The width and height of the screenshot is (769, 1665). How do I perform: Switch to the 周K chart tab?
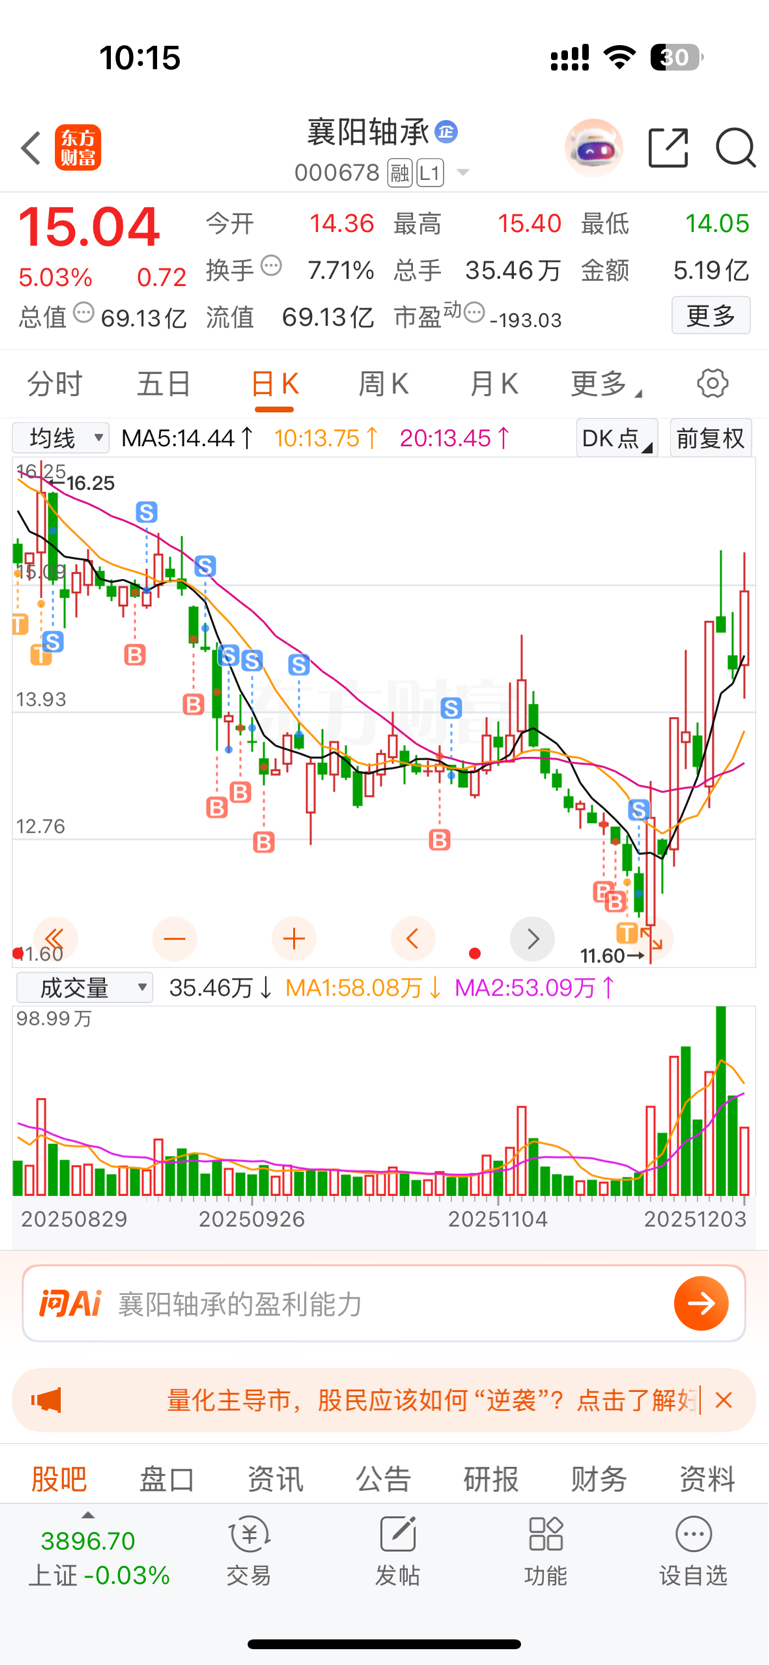pyautogui.click(x=384, y=384)
